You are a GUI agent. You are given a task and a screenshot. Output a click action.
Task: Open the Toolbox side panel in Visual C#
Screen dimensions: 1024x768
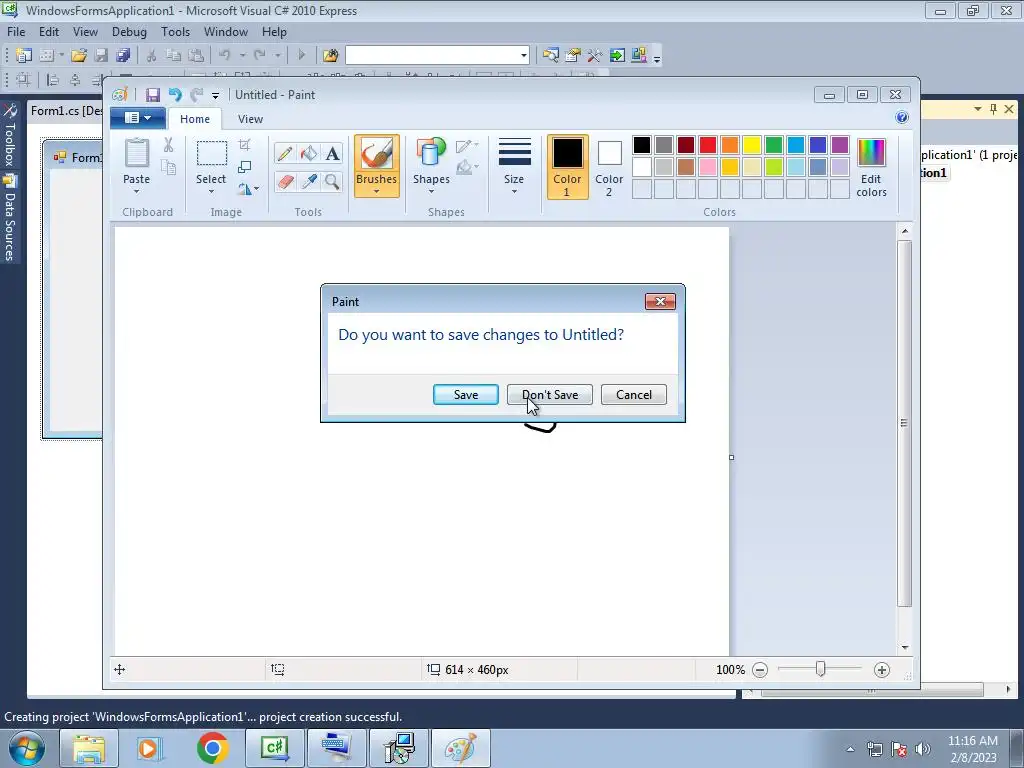click(x=10, y=135)
